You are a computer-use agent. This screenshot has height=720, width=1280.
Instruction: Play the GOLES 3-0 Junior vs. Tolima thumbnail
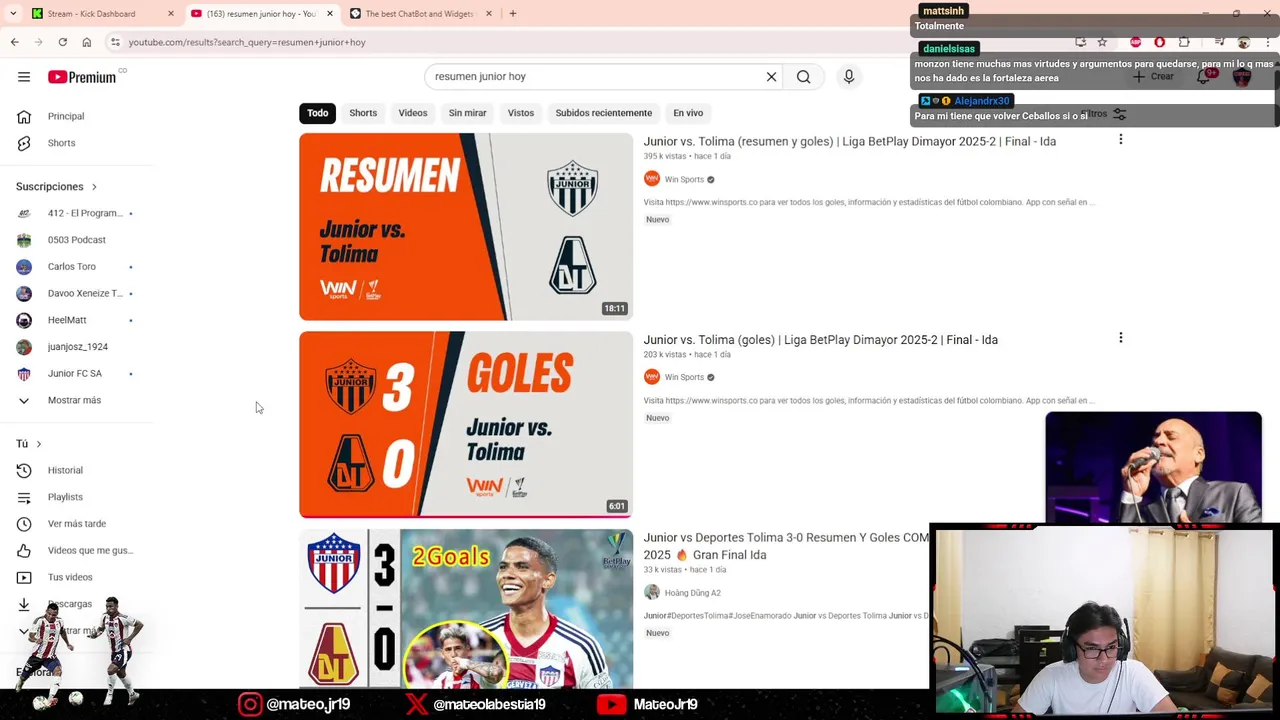coord(466,425)
